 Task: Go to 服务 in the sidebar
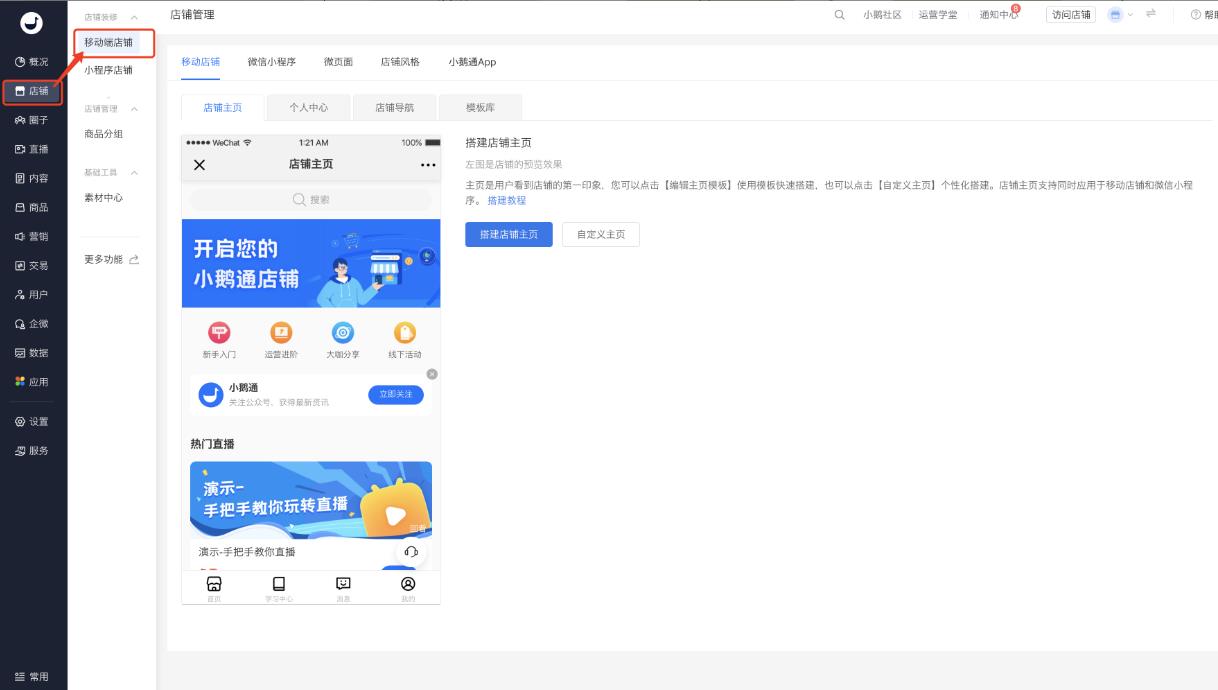click(32, 450)
